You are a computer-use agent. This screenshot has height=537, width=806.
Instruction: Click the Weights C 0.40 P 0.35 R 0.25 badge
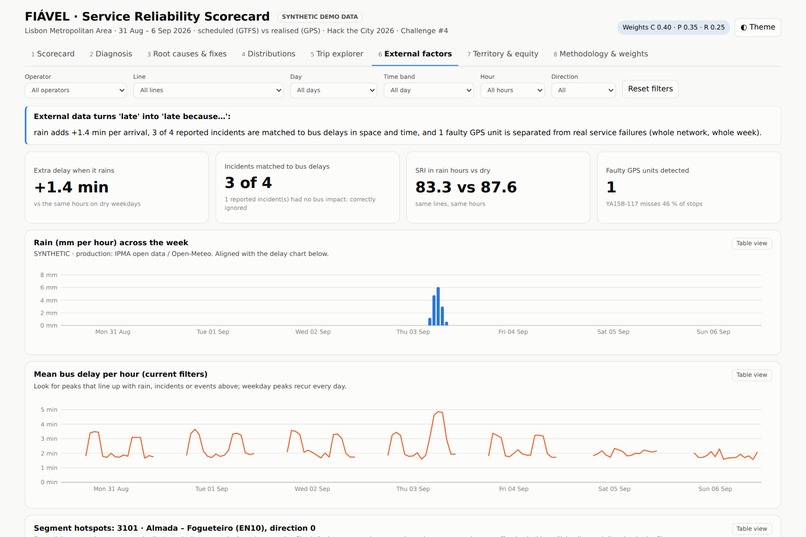pyautogui.click(x=673, y=27)
